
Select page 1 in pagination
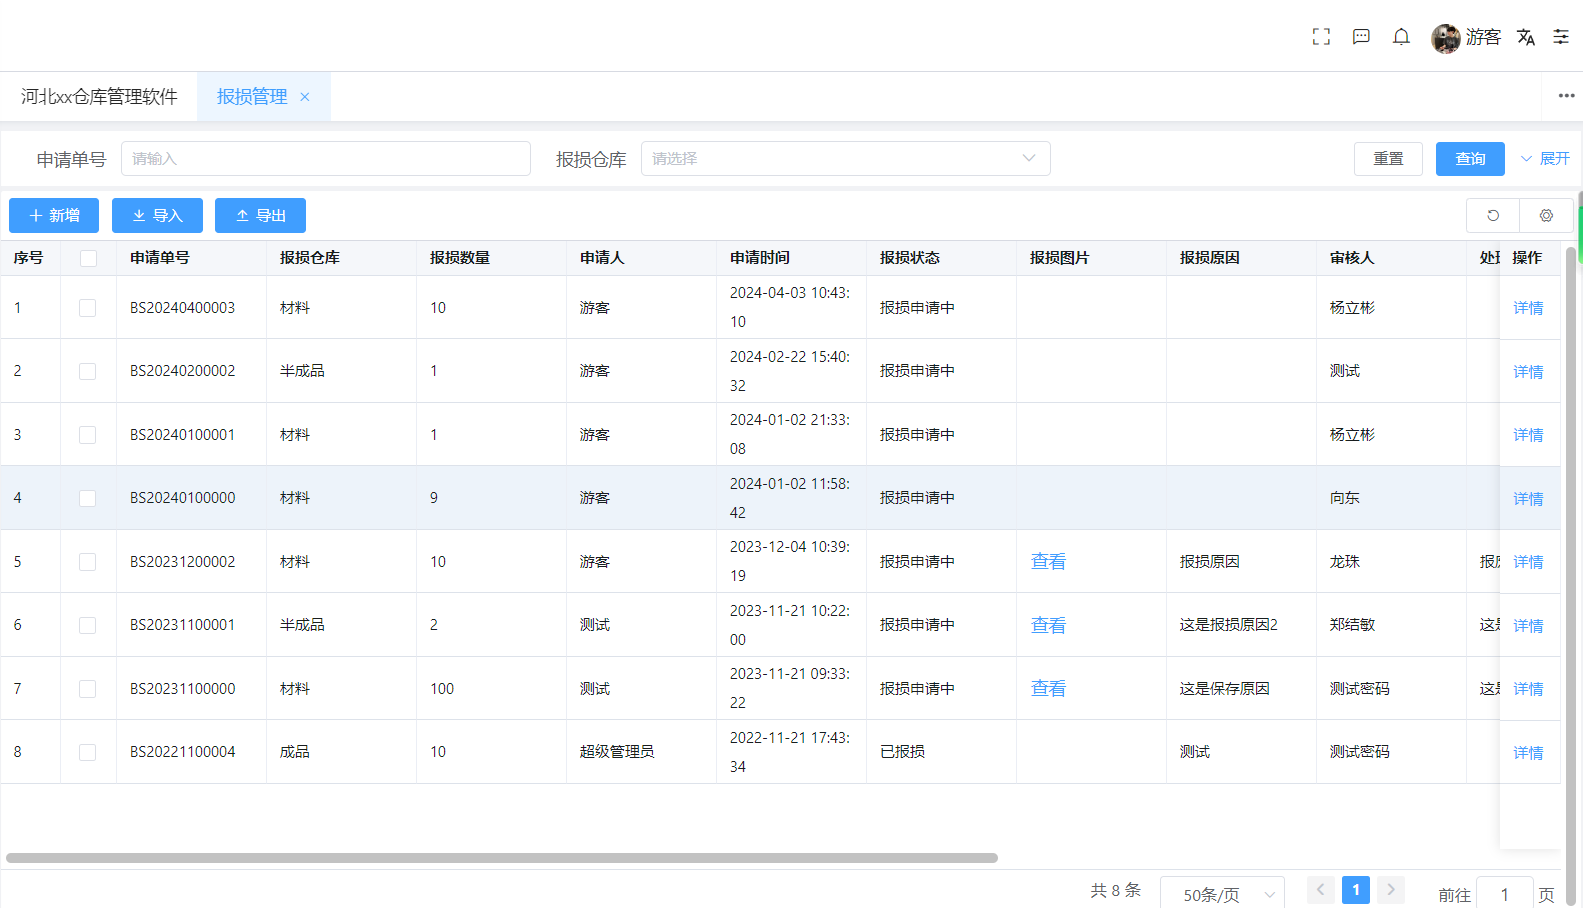coord(1355,890)
